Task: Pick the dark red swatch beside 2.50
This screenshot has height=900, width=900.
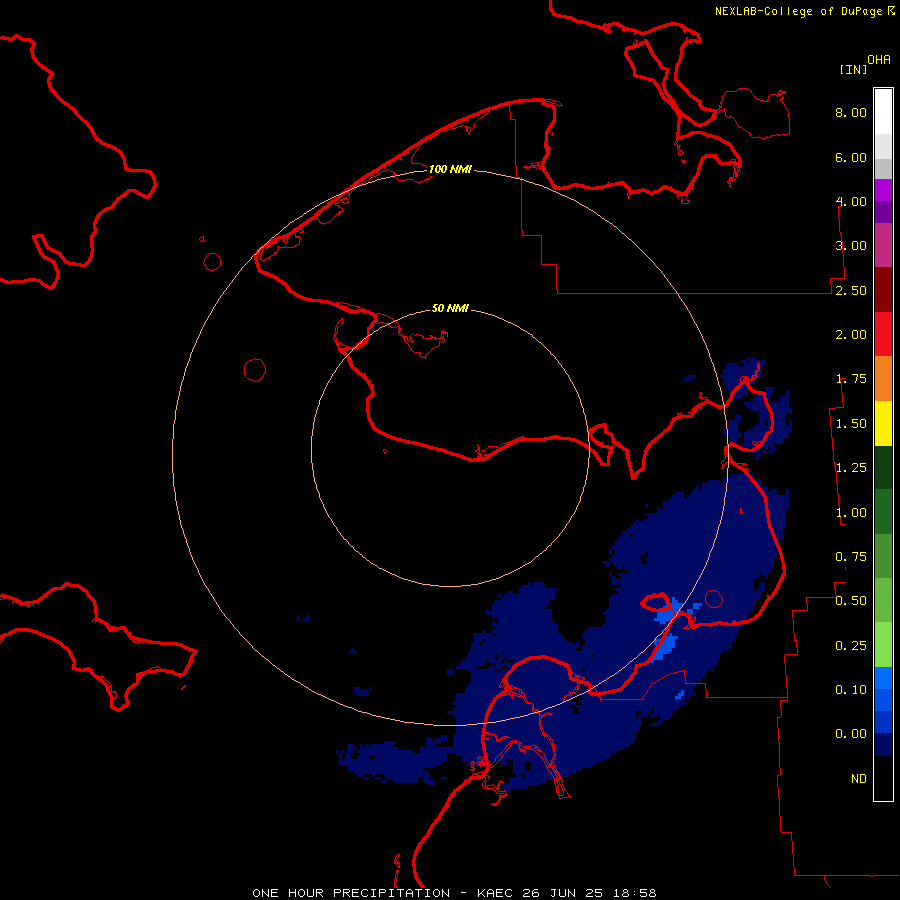Action: pyautogui.click(x=883, y=290)
